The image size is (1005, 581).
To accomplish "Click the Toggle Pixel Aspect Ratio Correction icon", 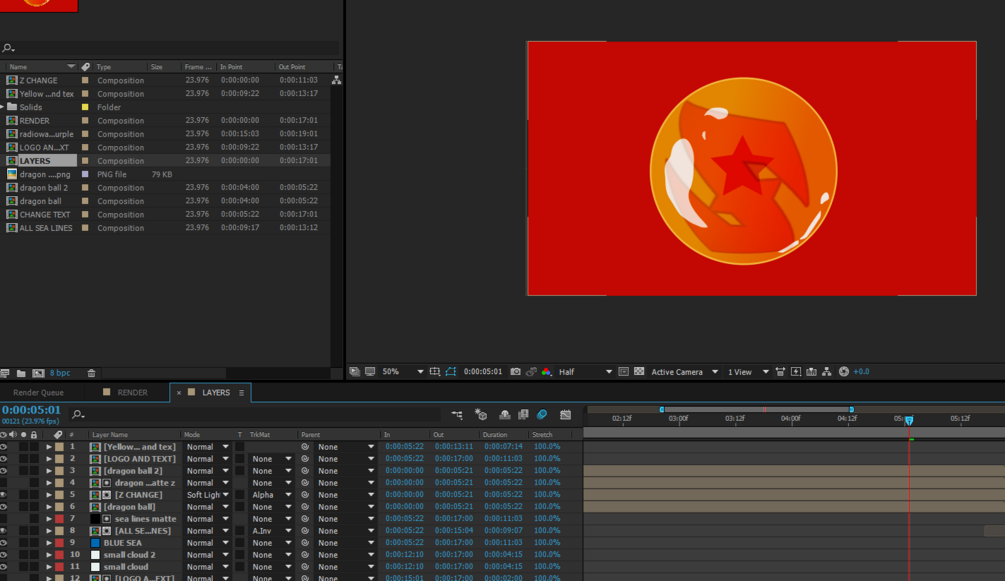I will pyautogui.click(x=780, y=372).
